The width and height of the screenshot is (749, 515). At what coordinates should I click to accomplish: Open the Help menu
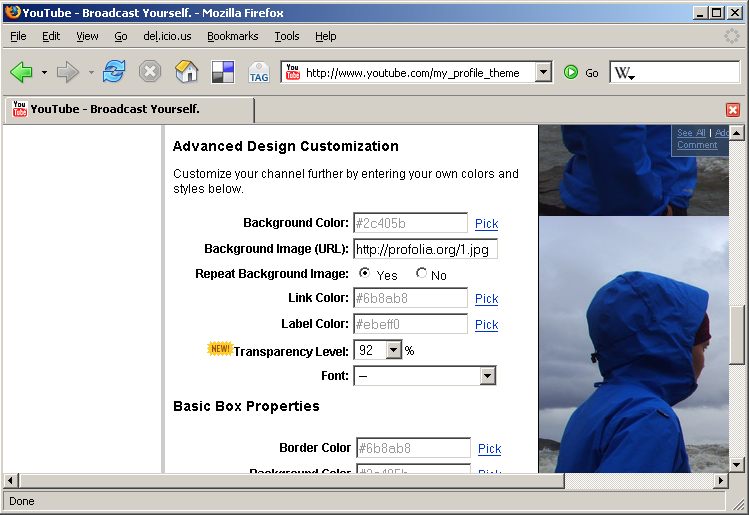click(326, 36)
